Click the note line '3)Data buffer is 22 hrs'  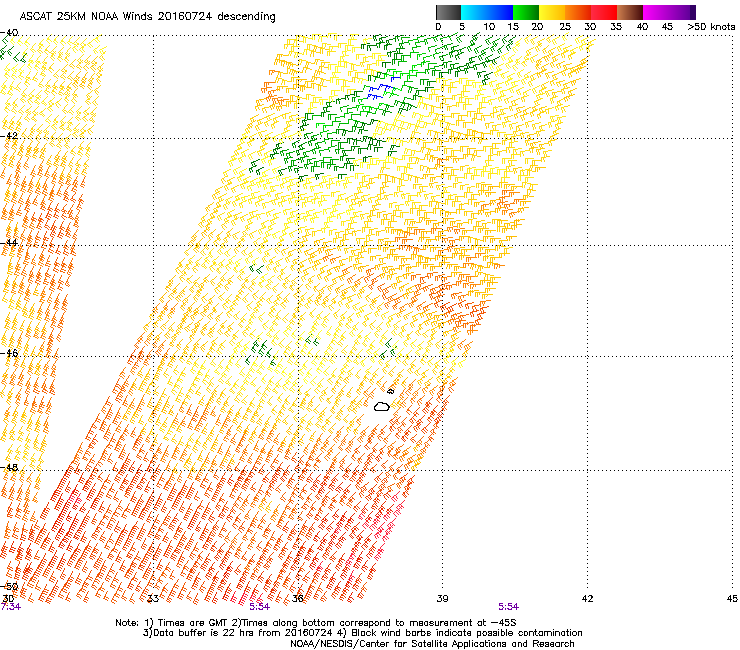pos(362,633)
